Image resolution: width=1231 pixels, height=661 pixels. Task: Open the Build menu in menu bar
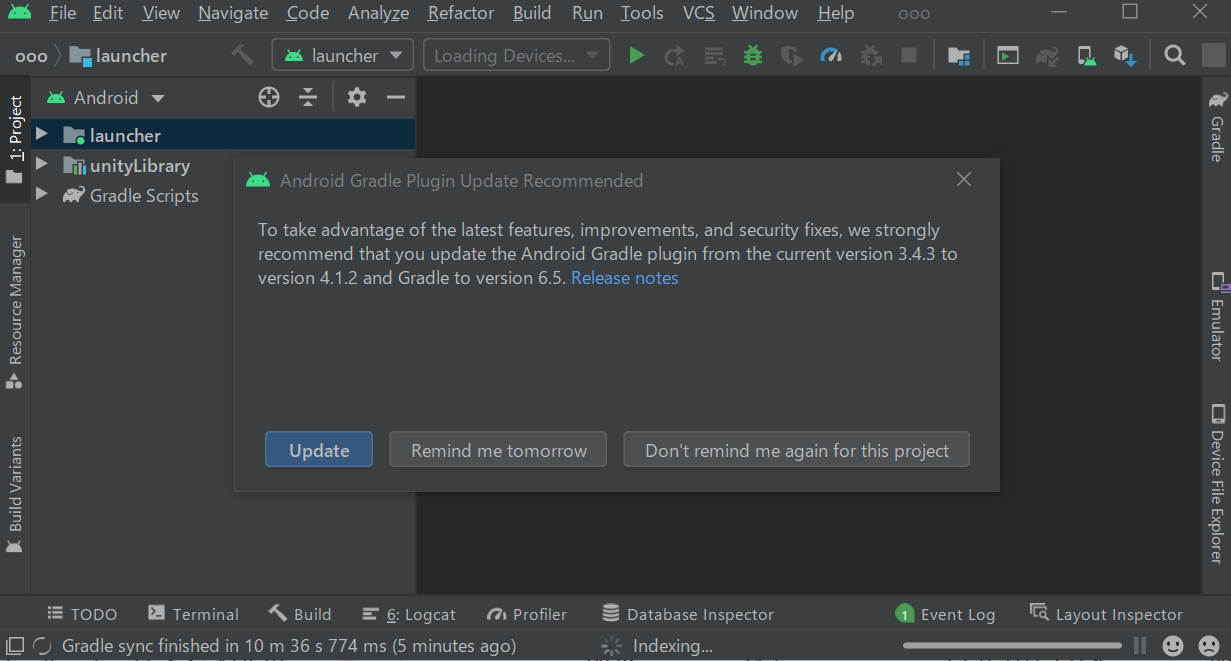tap(532, 13)
